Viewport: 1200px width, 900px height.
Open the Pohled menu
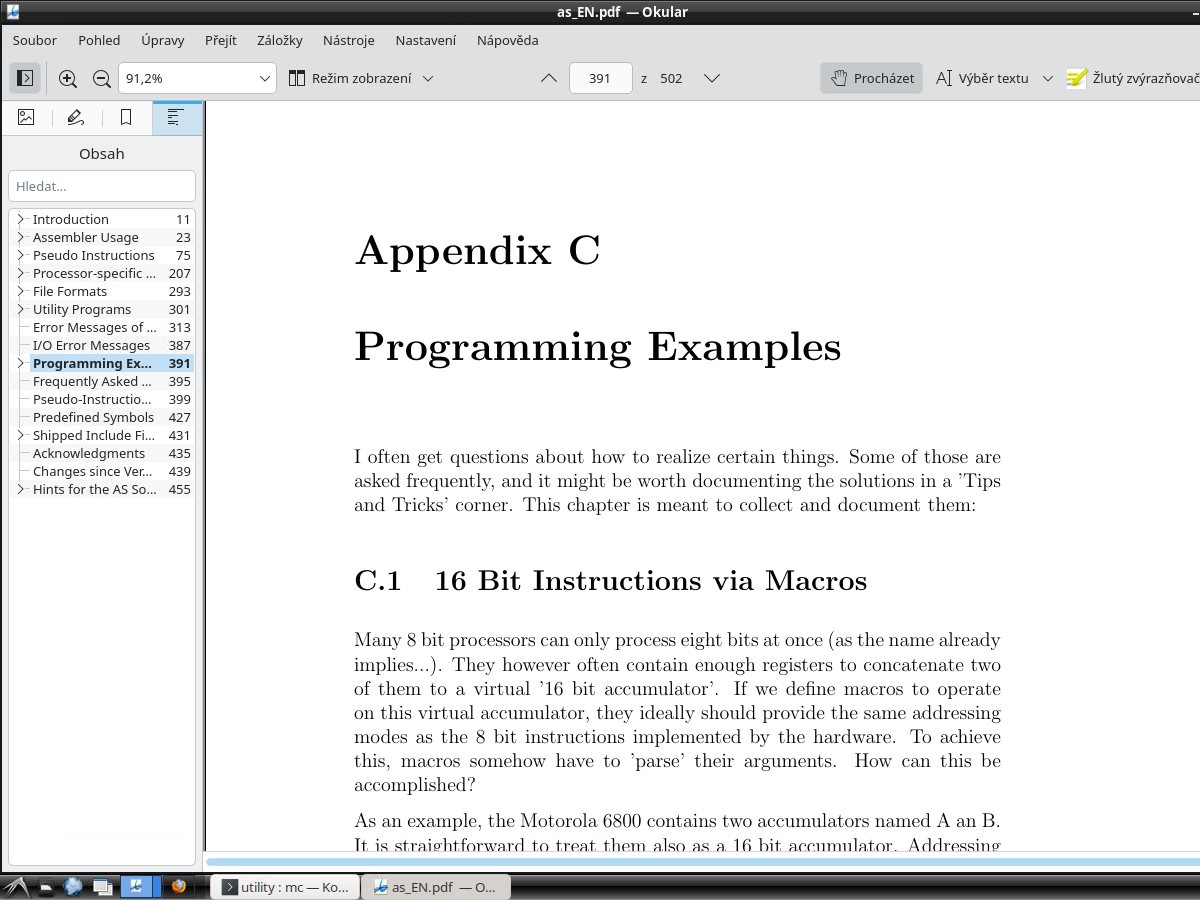coord(99,40)
